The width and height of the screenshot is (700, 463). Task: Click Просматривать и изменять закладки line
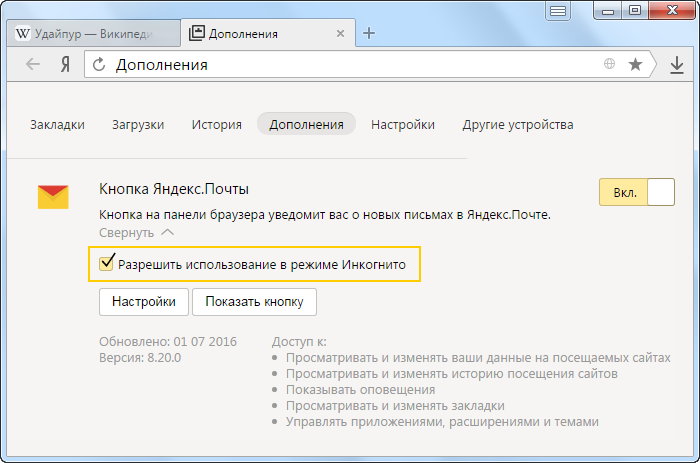[395, 406]
